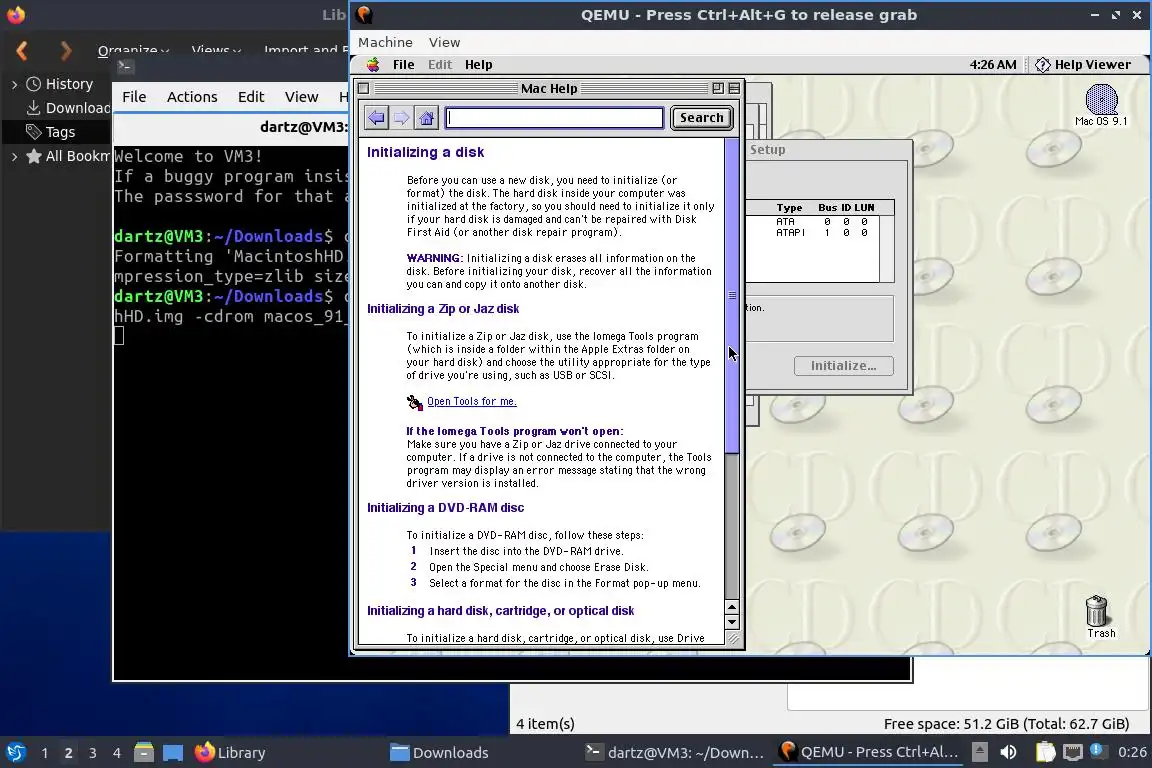Go forward in Library window
Viewport: 1152px width, 768px height.
click(66, 51)
